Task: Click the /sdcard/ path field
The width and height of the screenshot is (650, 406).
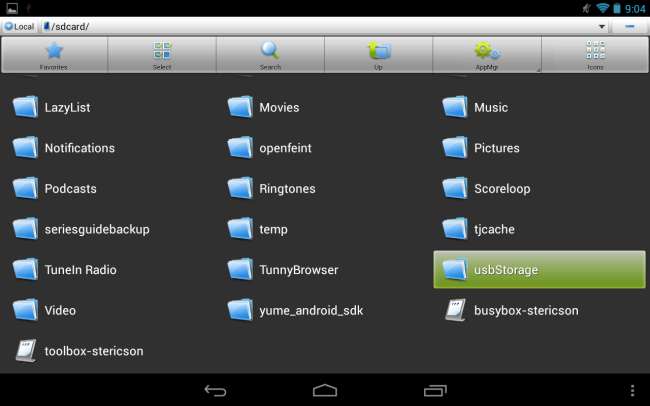Action: coord(325,27)
